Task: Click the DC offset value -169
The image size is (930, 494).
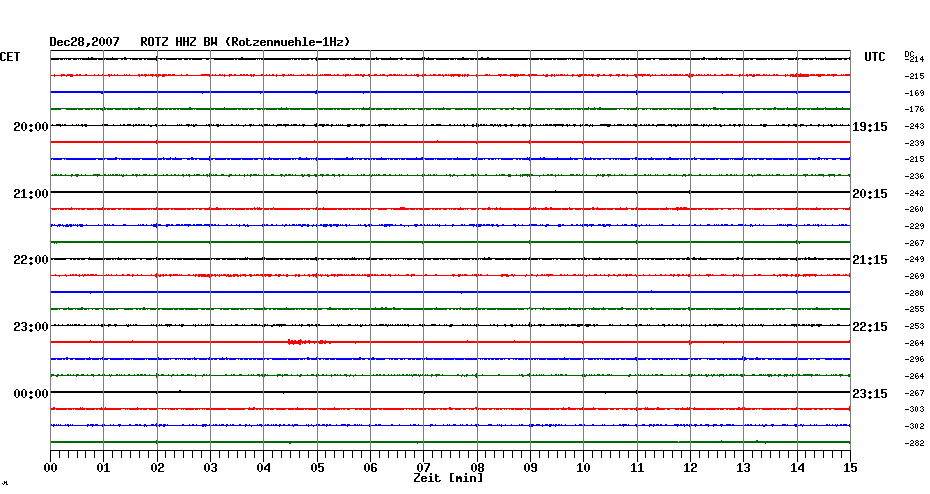Action: pyautogui.click(x=914, y=93)
